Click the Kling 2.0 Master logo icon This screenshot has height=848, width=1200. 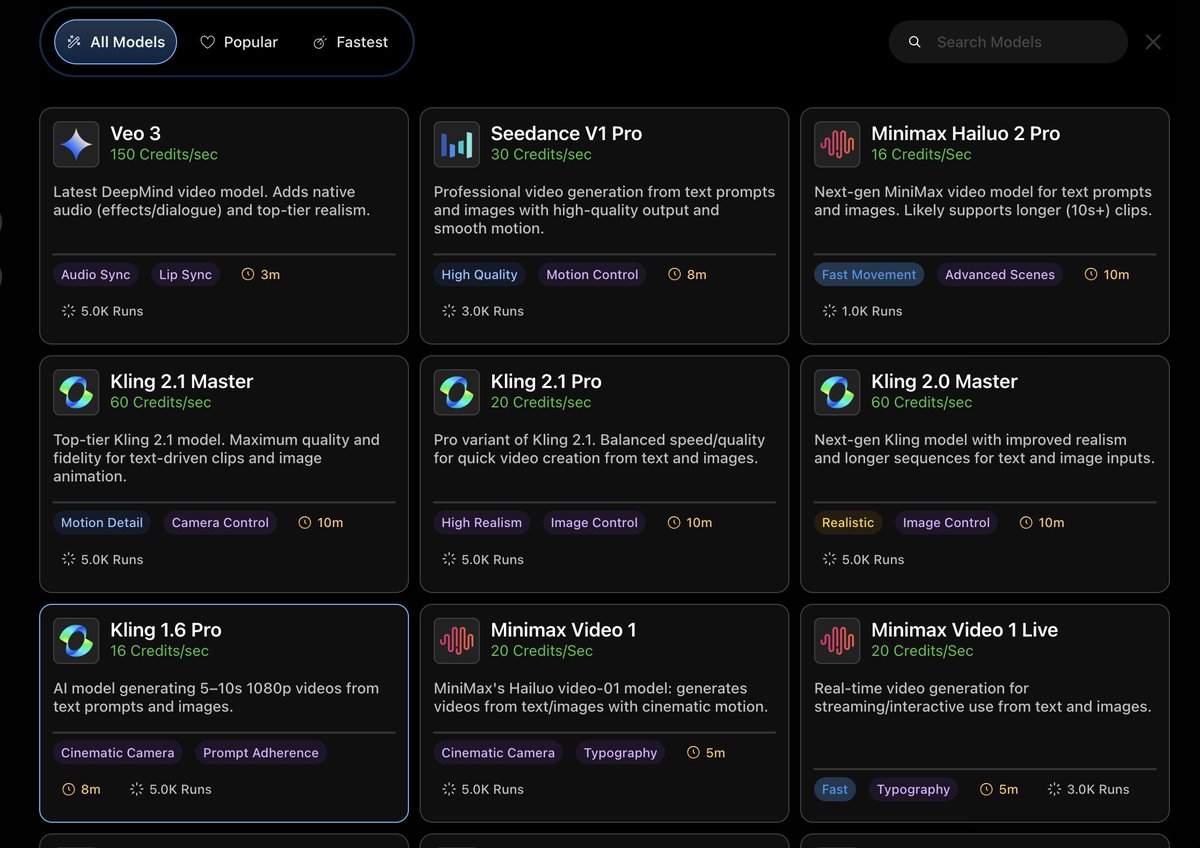click(x=837, y=392)
